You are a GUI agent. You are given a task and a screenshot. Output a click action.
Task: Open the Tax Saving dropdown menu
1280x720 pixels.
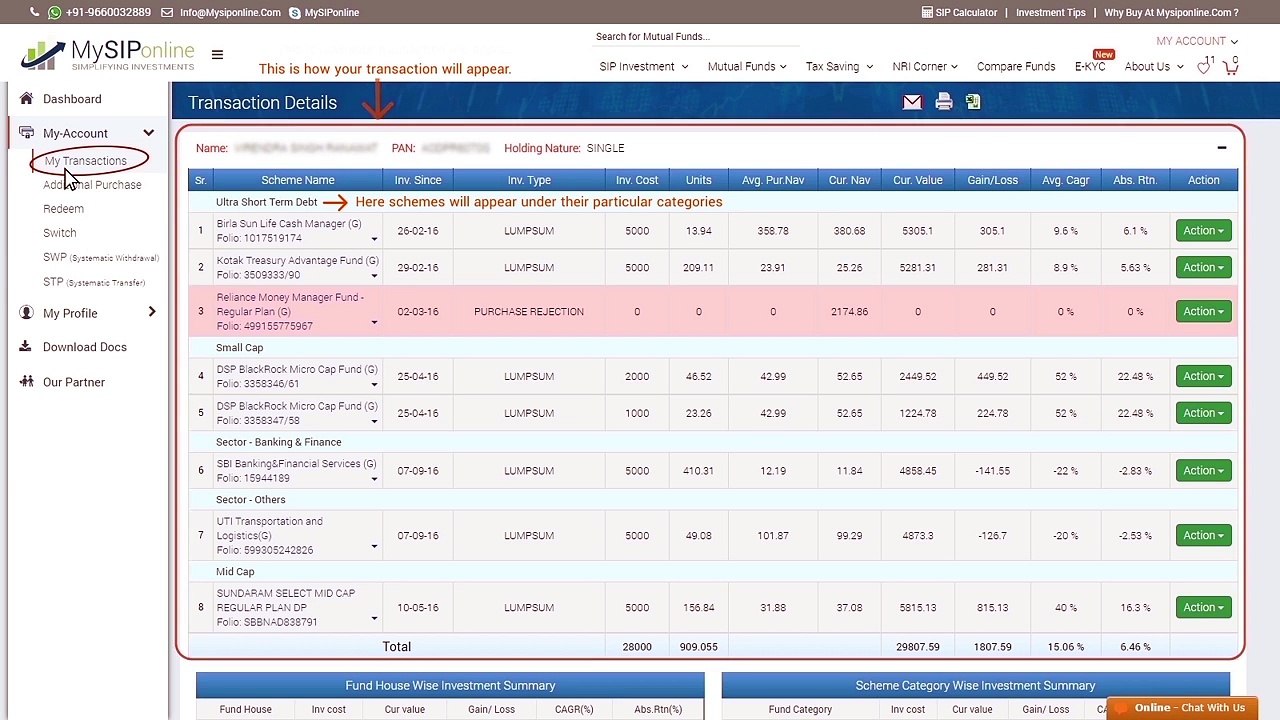[839, 66]
